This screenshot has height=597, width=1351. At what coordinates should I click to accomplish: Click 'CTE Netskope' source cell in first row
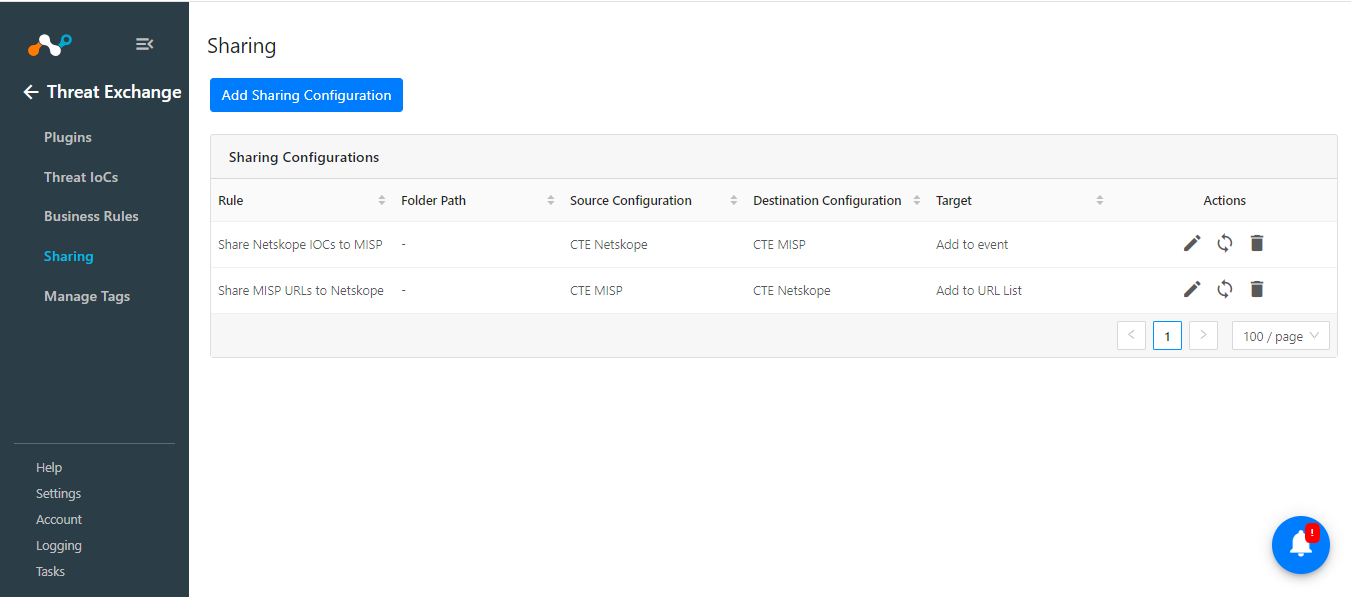coord(609,244)
